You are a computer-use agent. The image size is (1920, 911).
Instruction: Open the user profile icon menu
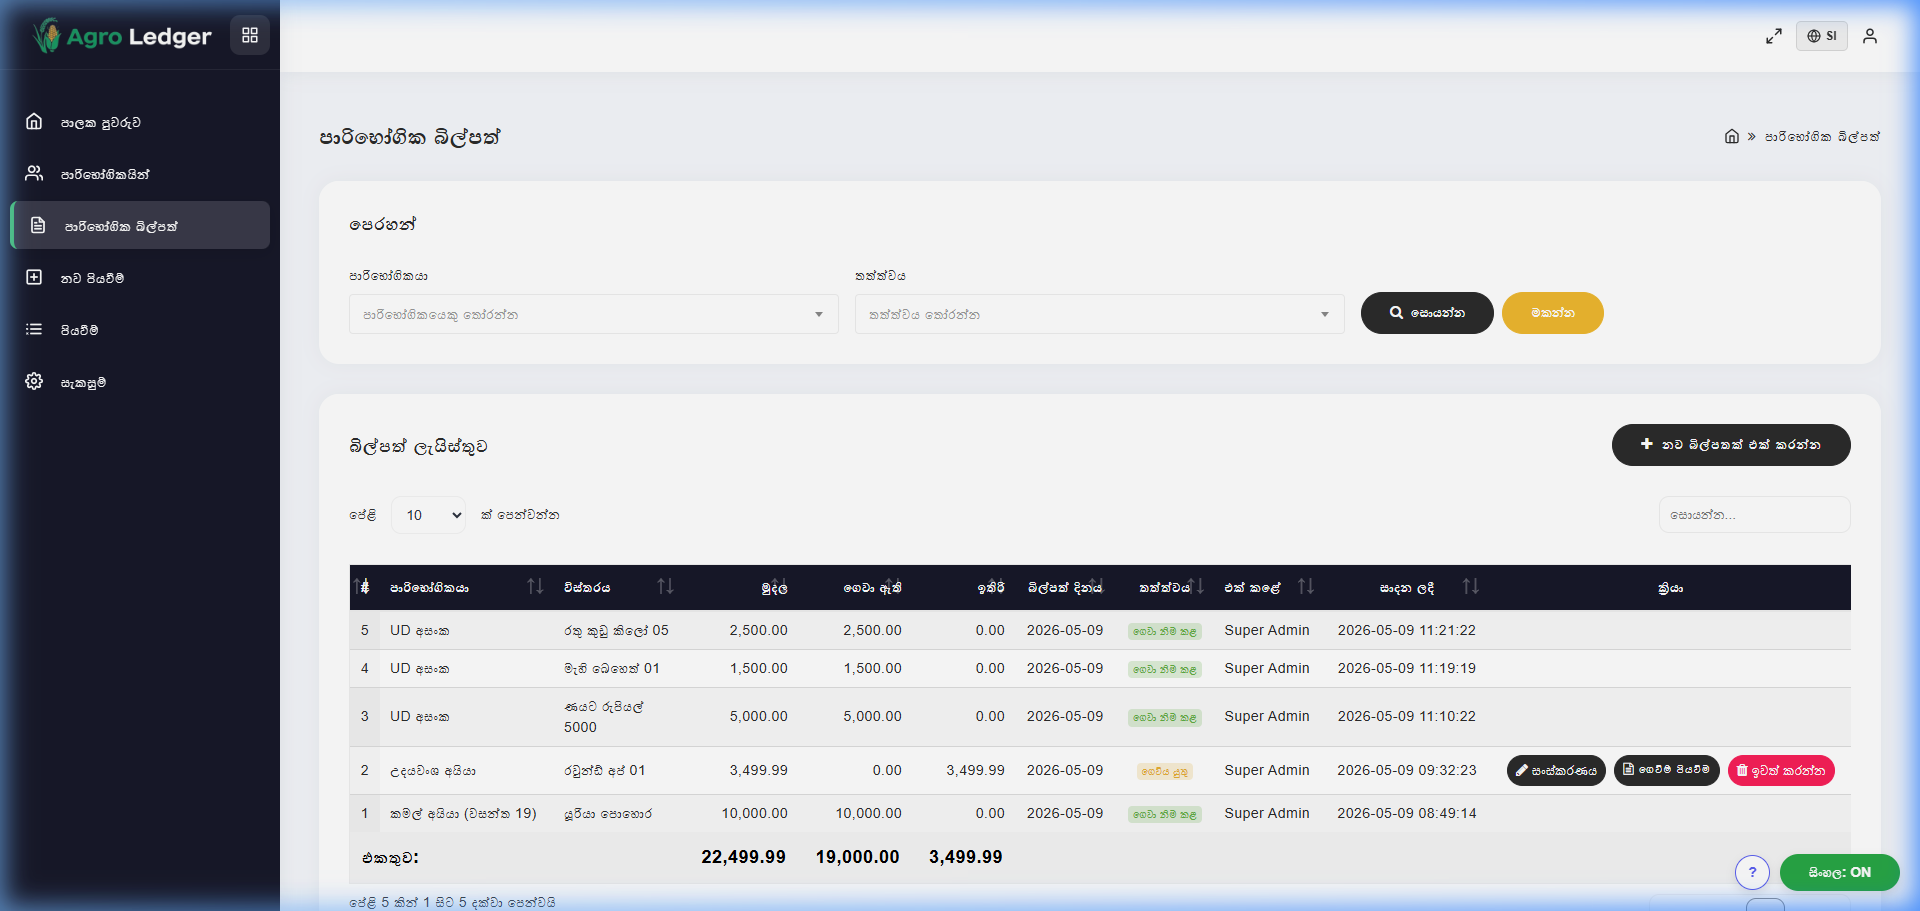pyautogui.click(x=1870, y=36)
